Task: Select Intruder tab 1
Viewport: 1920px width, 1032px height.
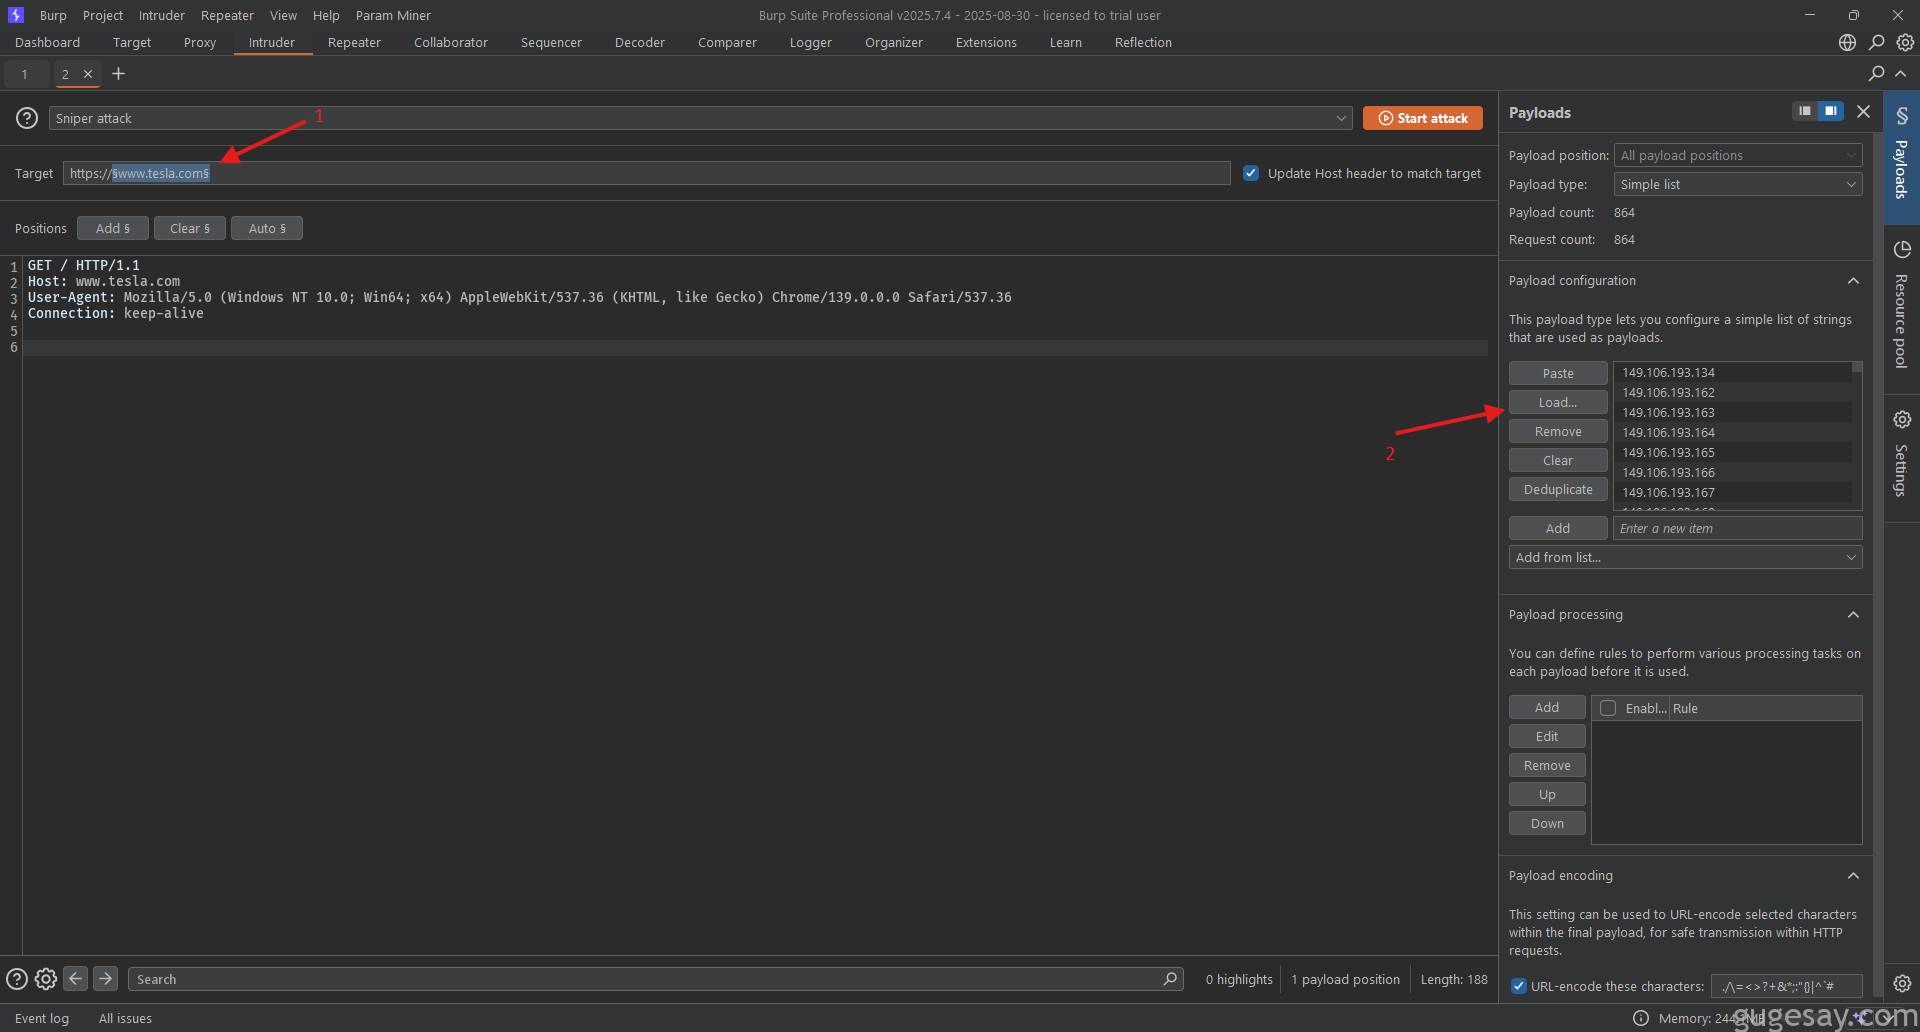Action: click(x=25, y=74)
